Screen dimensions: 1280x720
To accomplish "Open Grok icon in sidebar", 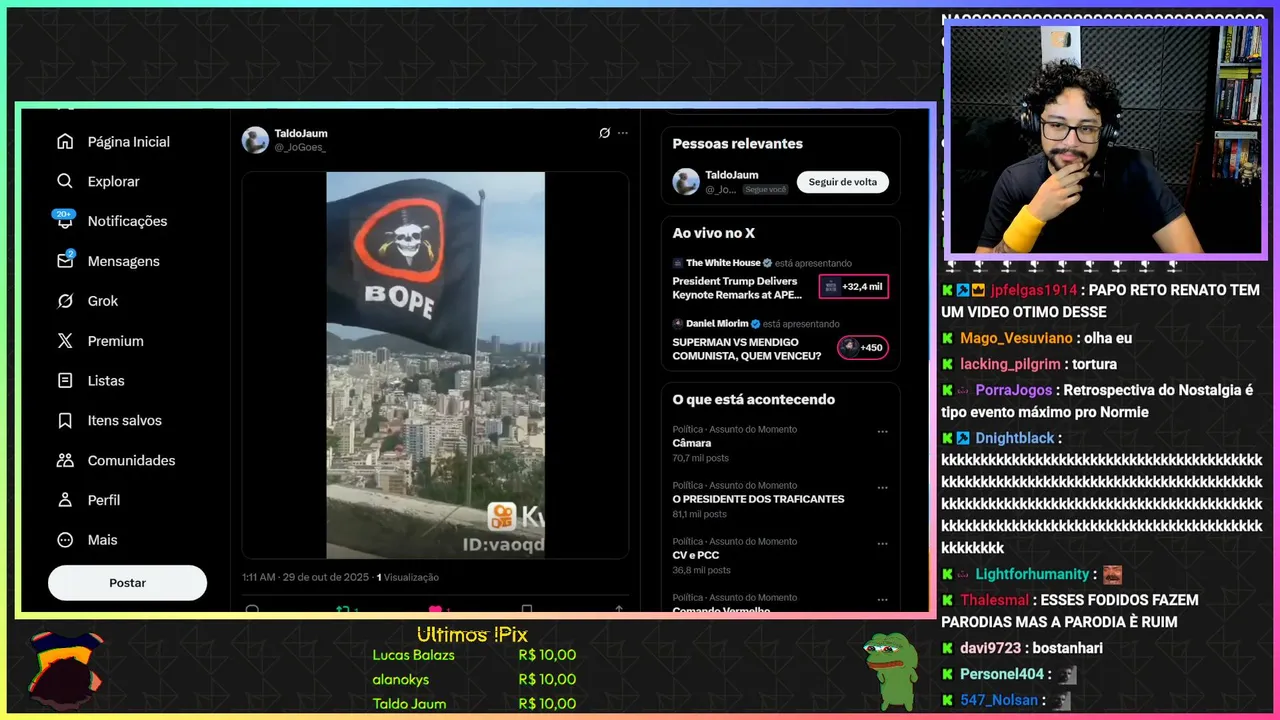I will 65,301.
